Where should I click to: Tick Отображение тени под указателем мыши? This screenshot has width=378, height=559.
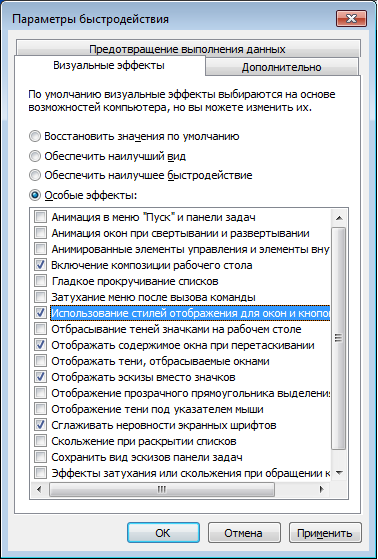40,409
